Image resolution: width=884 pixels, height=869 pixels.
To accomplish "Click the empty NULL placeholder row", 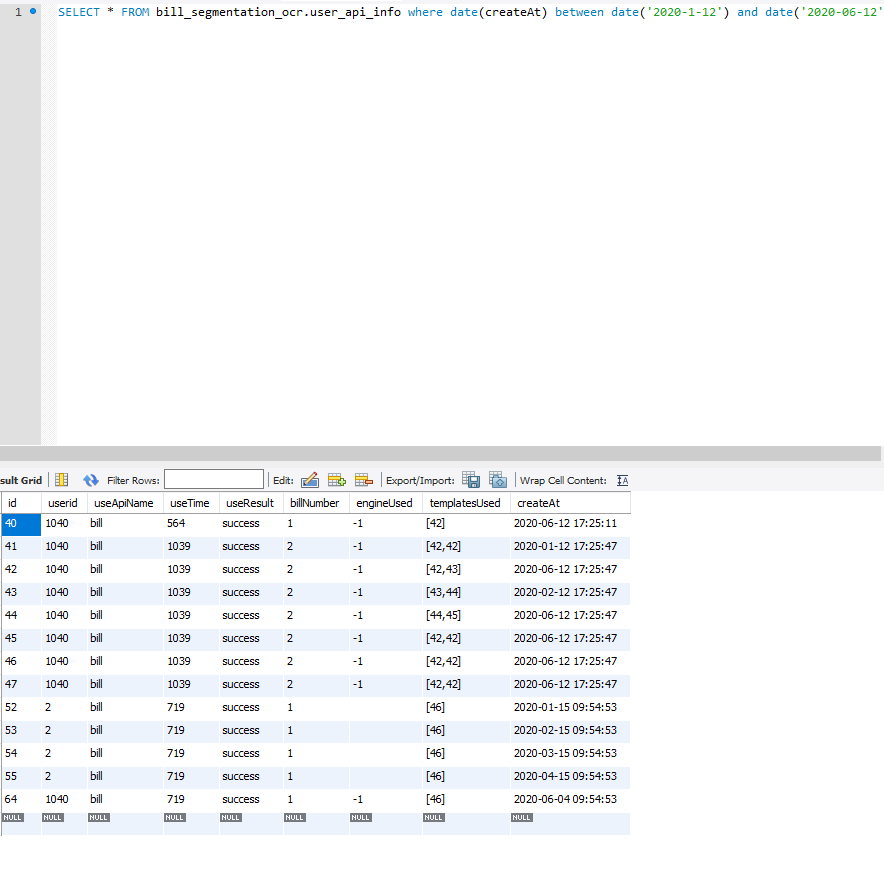I will (x=300, y=817).
